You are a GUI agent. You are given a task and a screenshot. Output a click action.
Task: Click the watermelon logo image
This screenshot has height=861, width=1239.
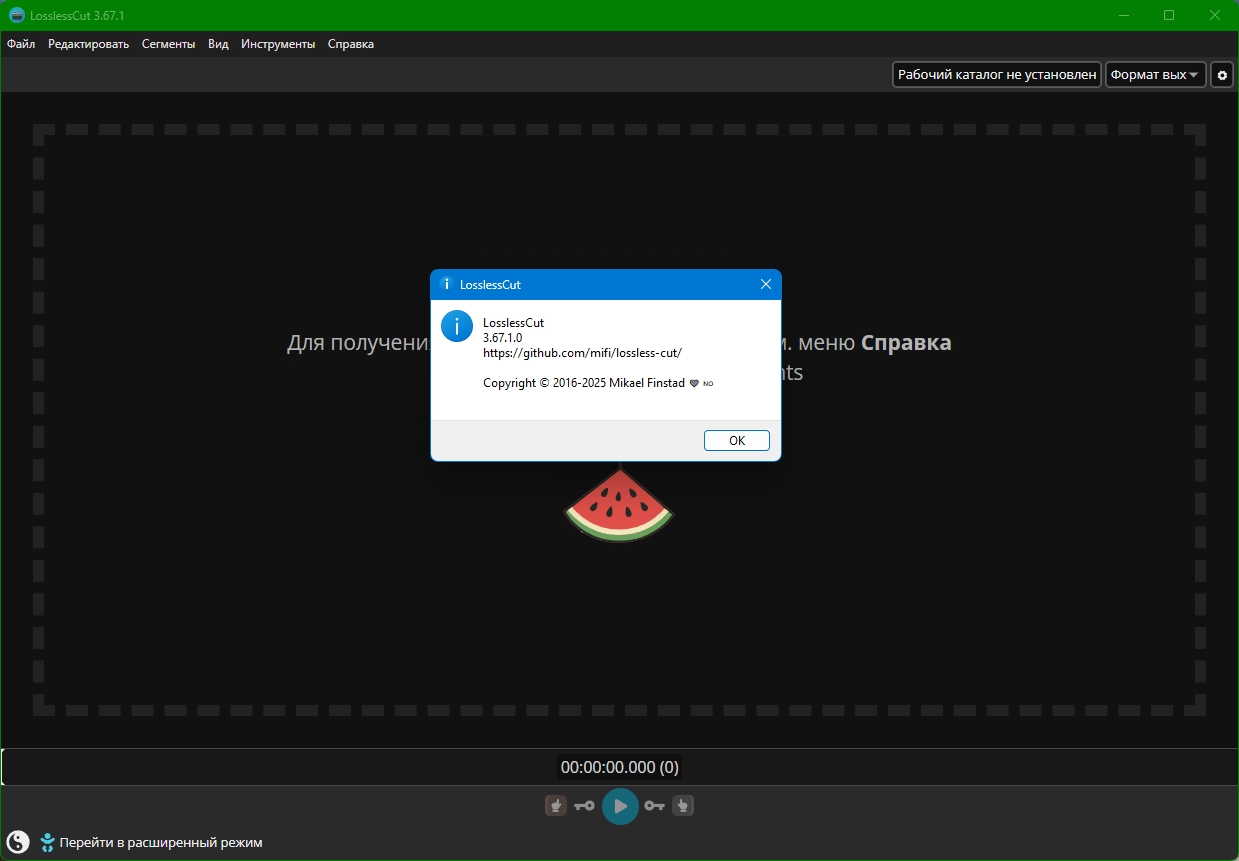[619, 504]
